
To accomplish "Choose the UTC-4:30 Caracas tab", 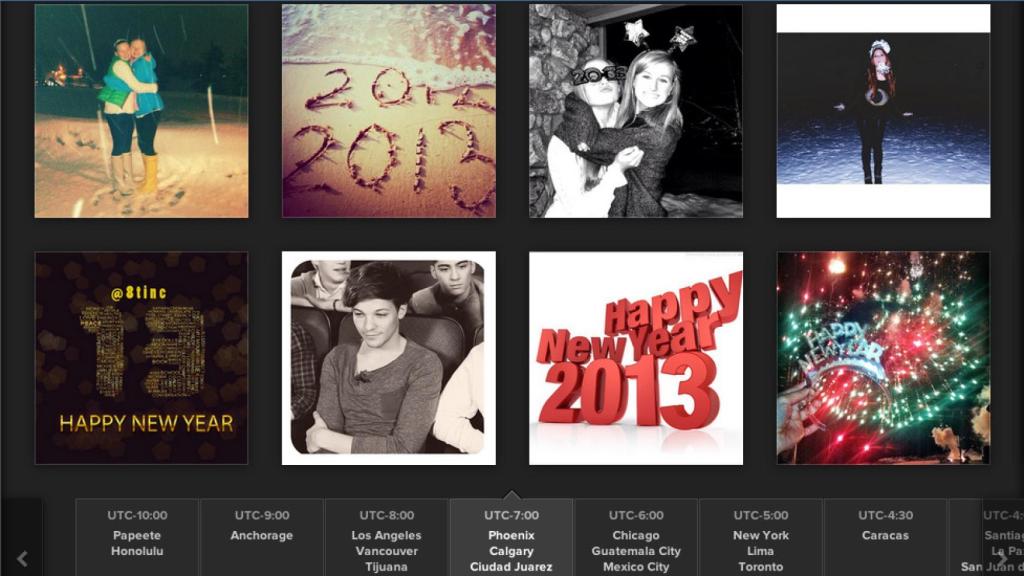I will tap(886, 537).
